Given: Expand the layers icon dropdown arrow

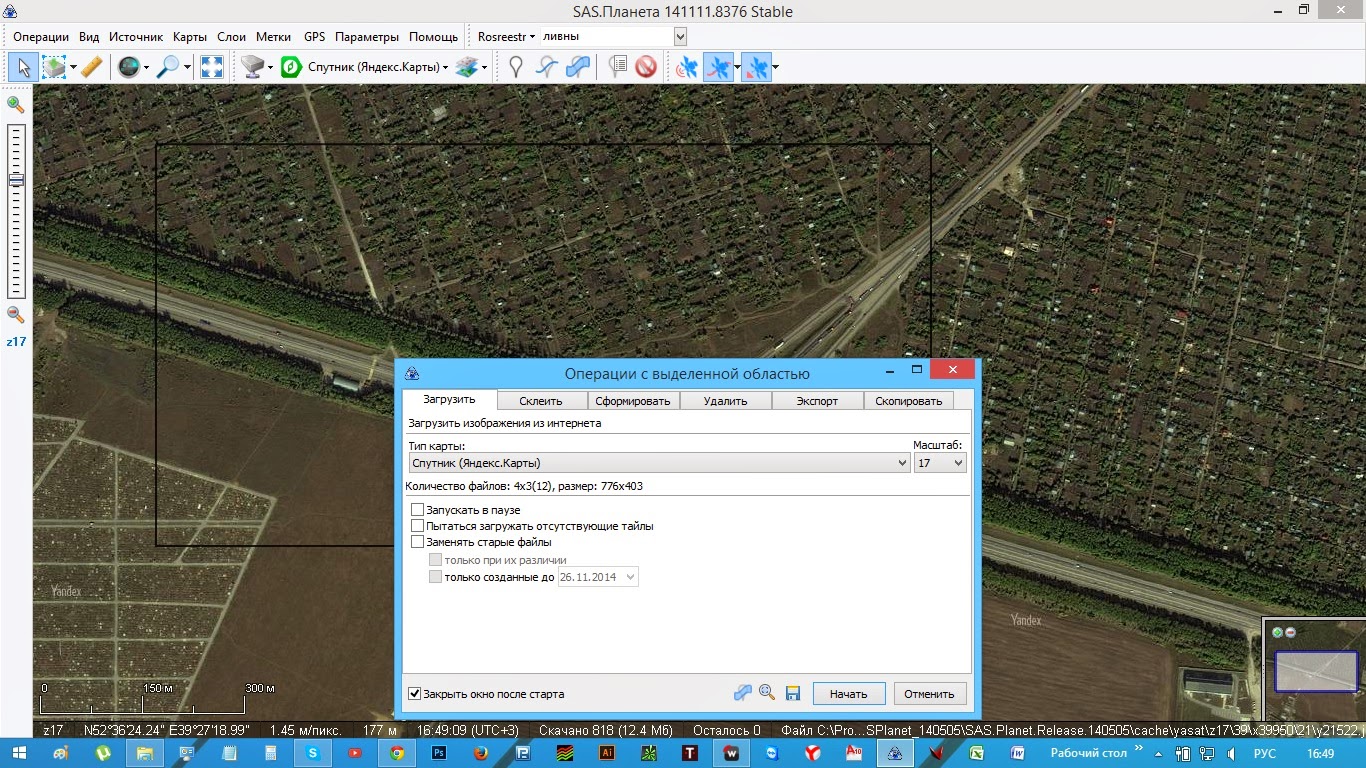Looking at the screenshot, I should [x=484, y=68].
